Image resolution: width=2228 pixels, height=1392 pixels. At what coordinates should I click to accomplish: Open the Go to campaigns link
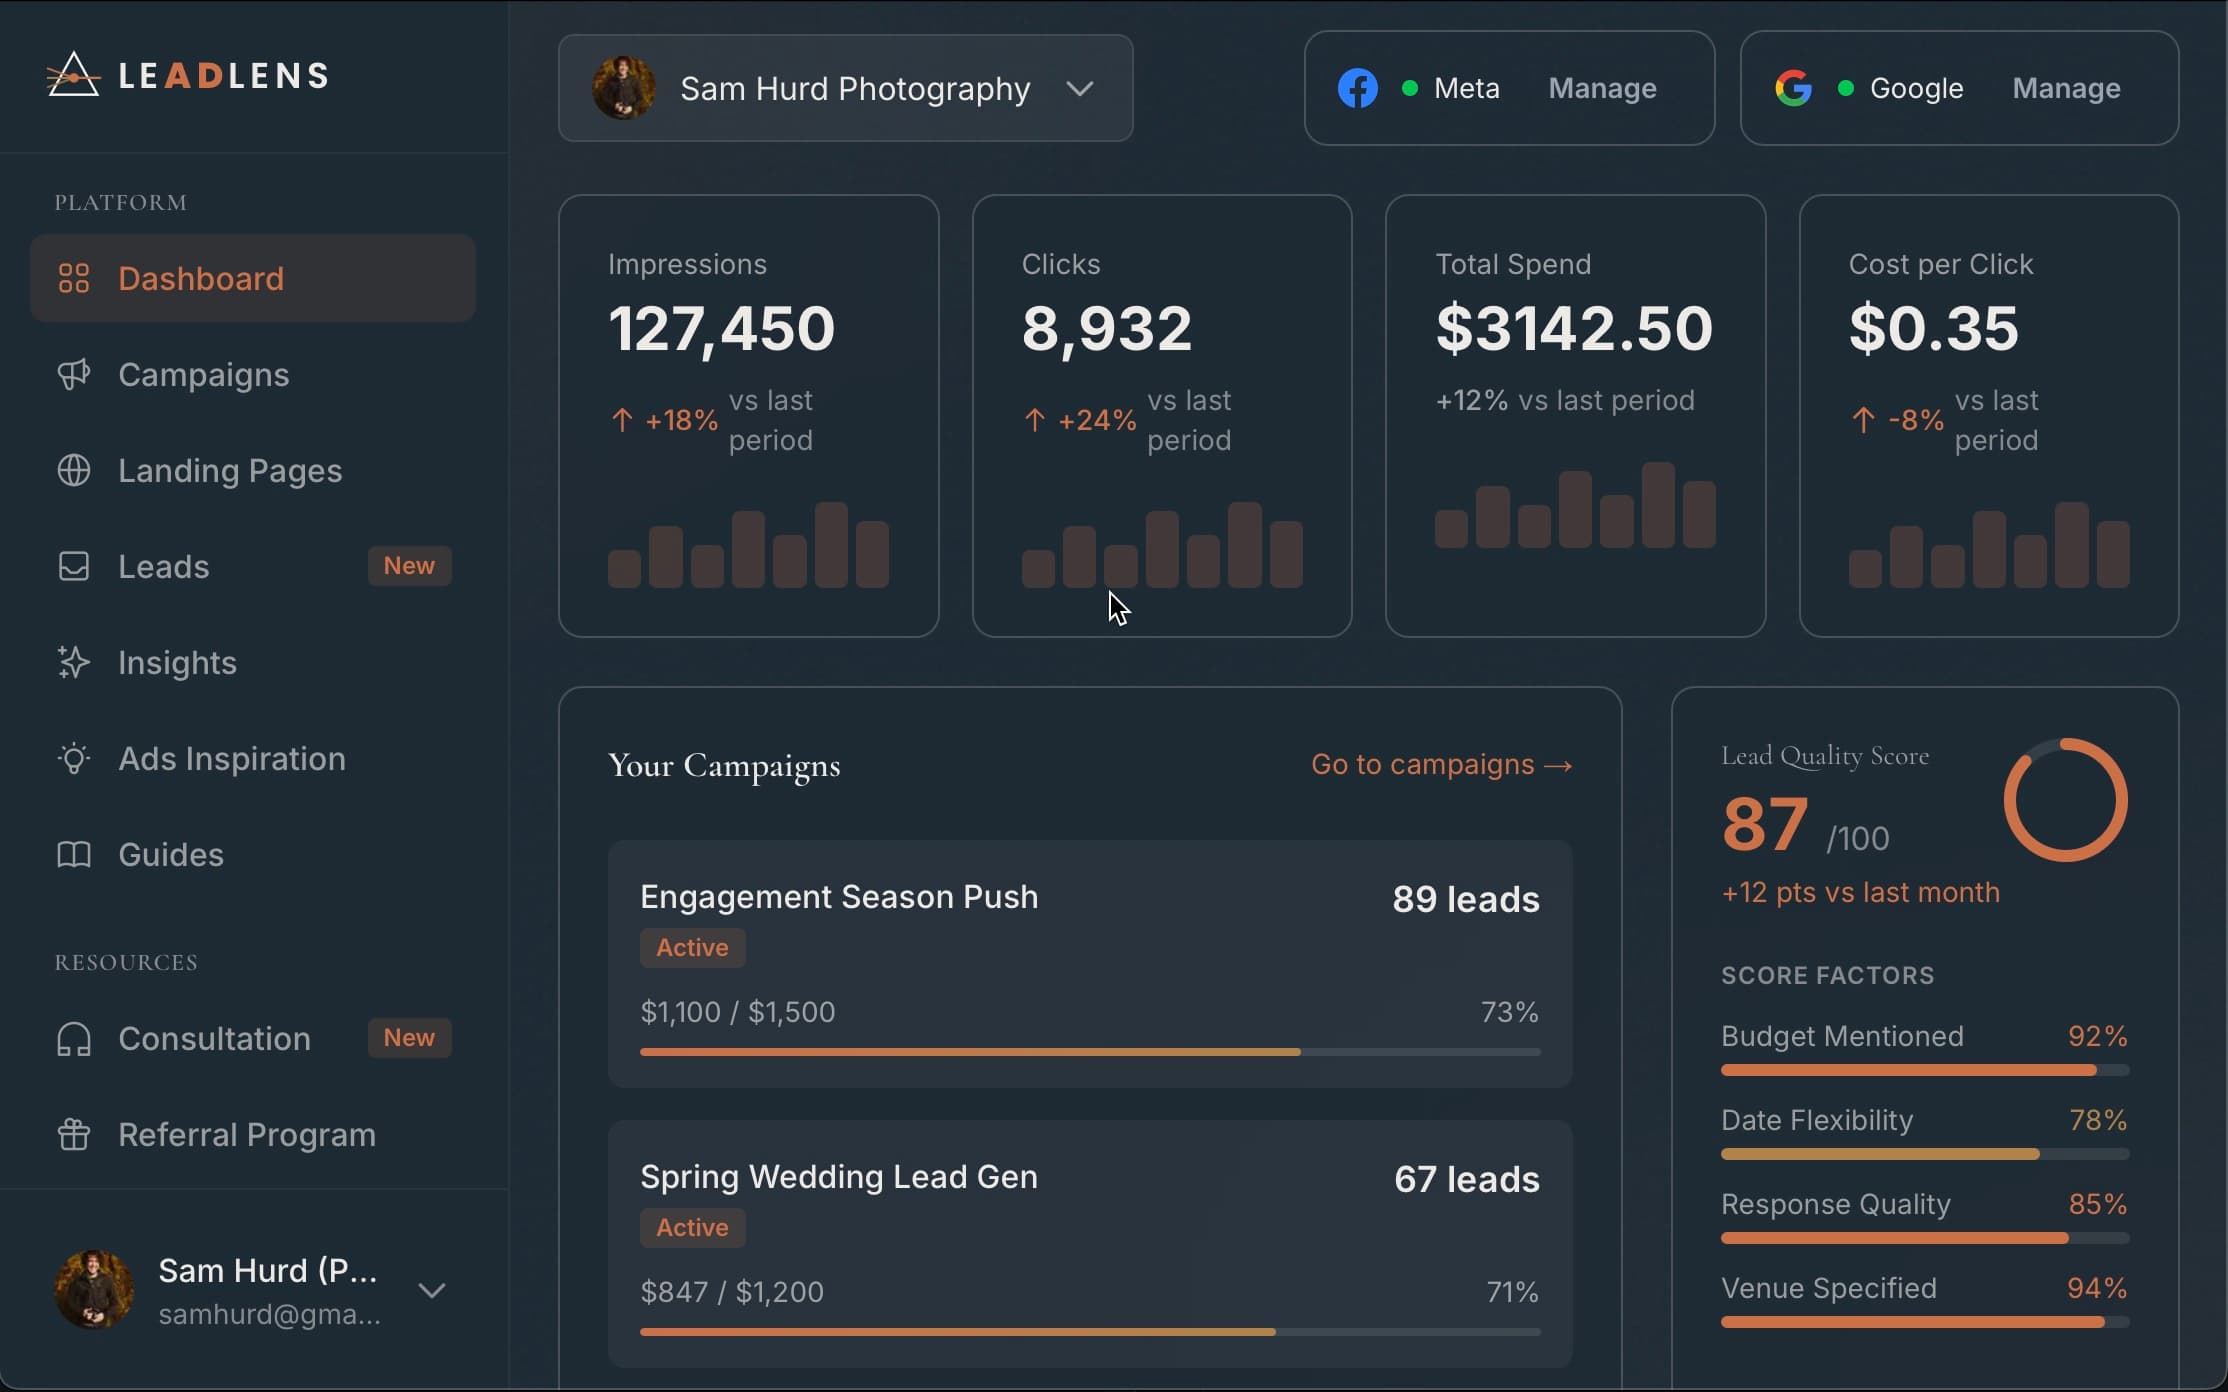pos(1442,764)
